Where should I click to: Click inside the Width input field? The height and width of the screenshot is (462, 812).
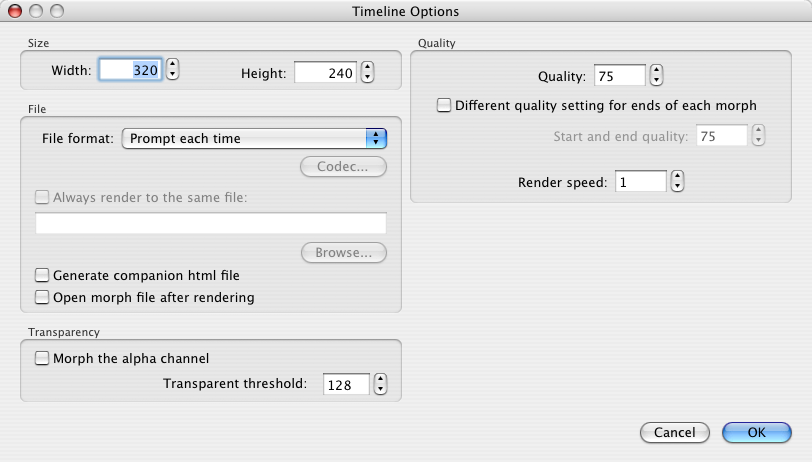130,71
